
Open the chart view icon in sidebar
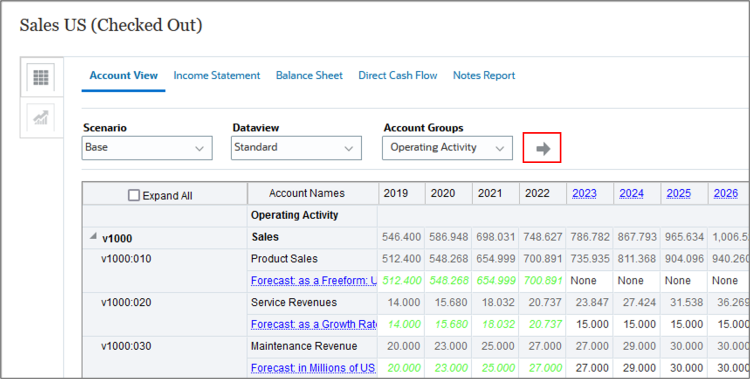pyautogui.click(x=41, y=117)
